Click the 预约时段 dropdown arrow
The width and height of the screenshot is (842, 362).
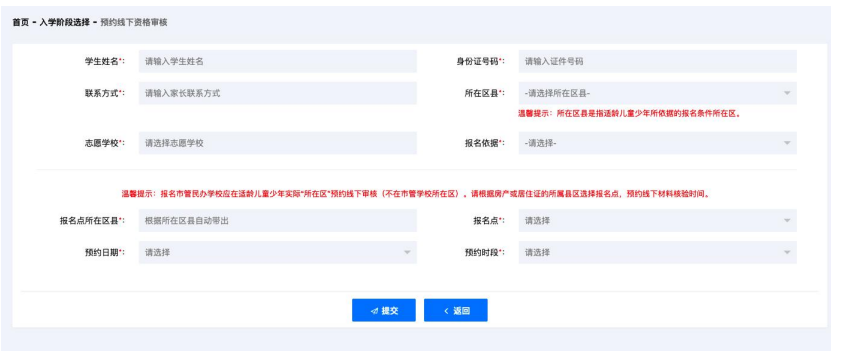click(787, 252)
